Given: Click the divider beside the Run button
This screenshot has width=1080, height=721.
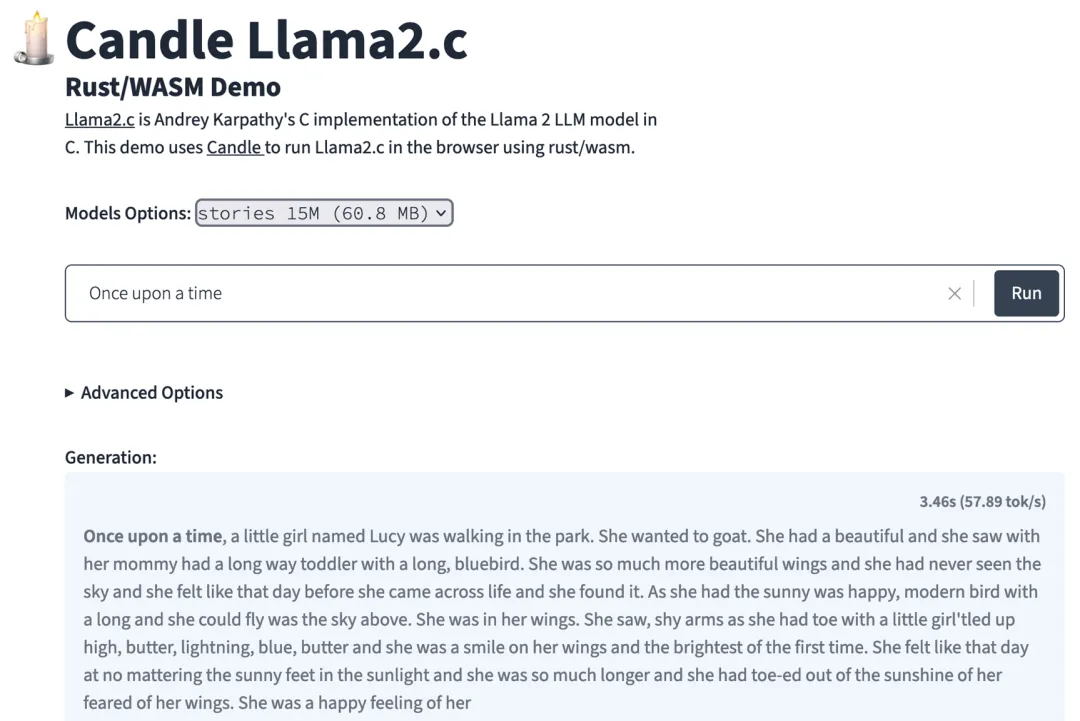Looking at the screenshot, I should [974, 293].
